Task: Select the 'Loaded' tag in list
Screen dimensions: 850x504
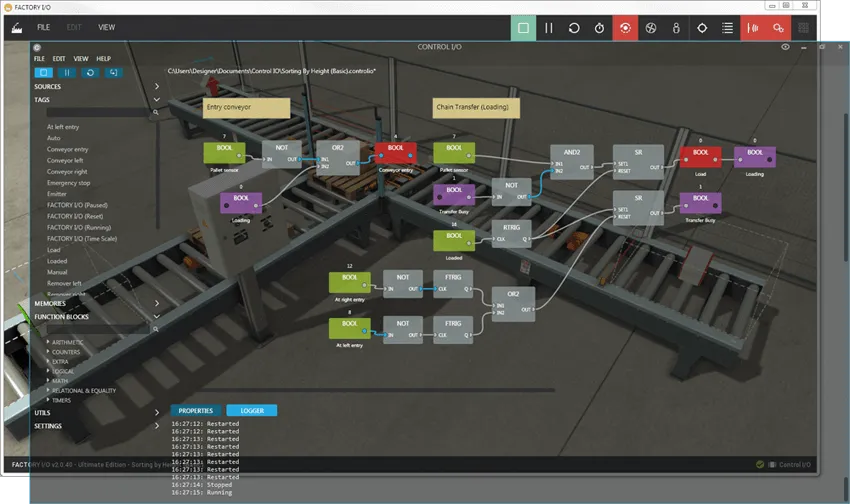Action: click(57, 261)
